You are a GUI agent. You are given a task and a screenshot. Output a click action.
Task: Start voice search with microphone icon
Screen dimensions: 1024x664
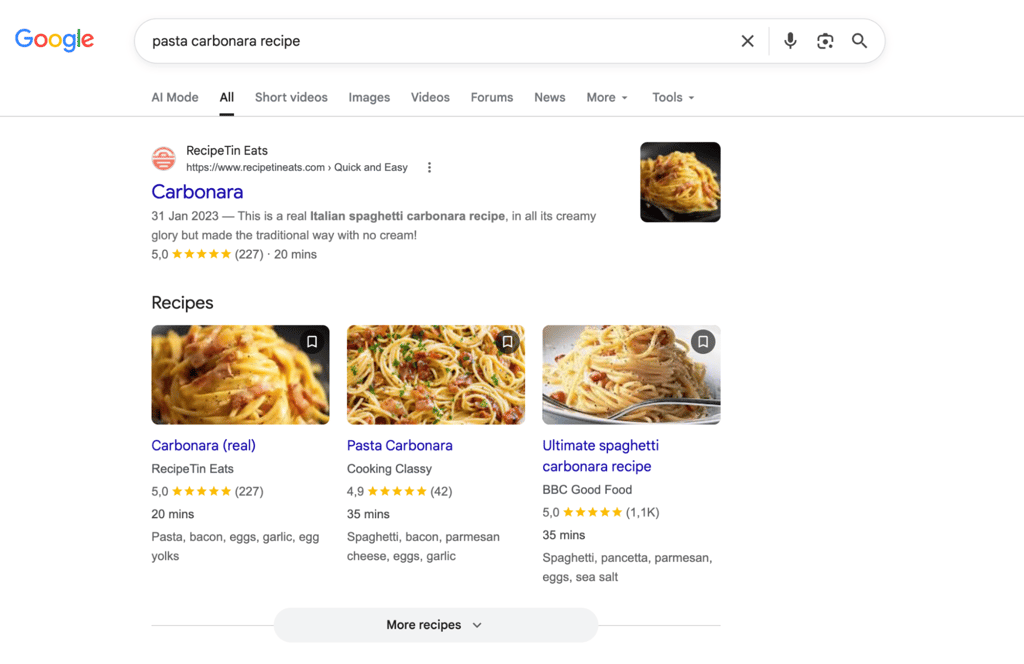(790, 41)
